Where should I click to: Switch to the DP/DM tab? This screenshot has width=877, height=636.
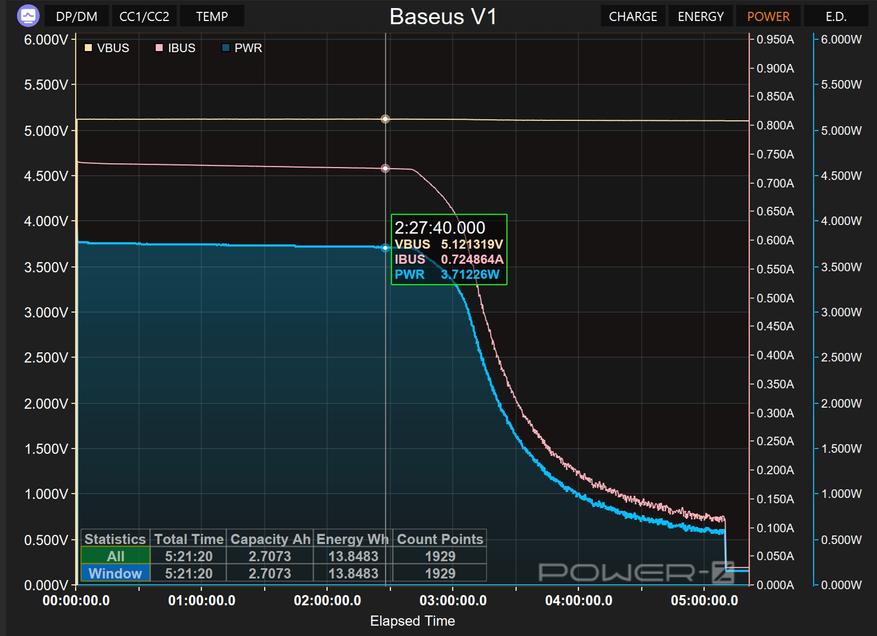77,16
